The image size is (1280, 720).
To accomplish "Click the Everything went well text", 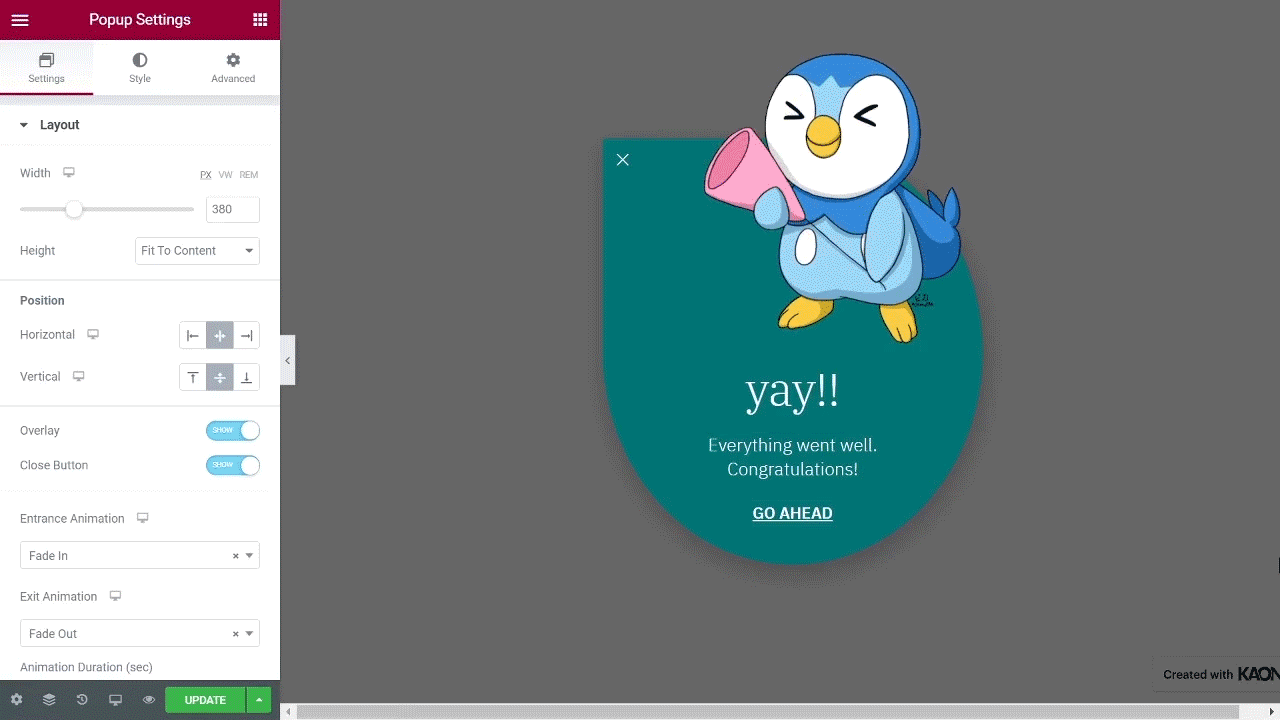I will coord(792,457).
